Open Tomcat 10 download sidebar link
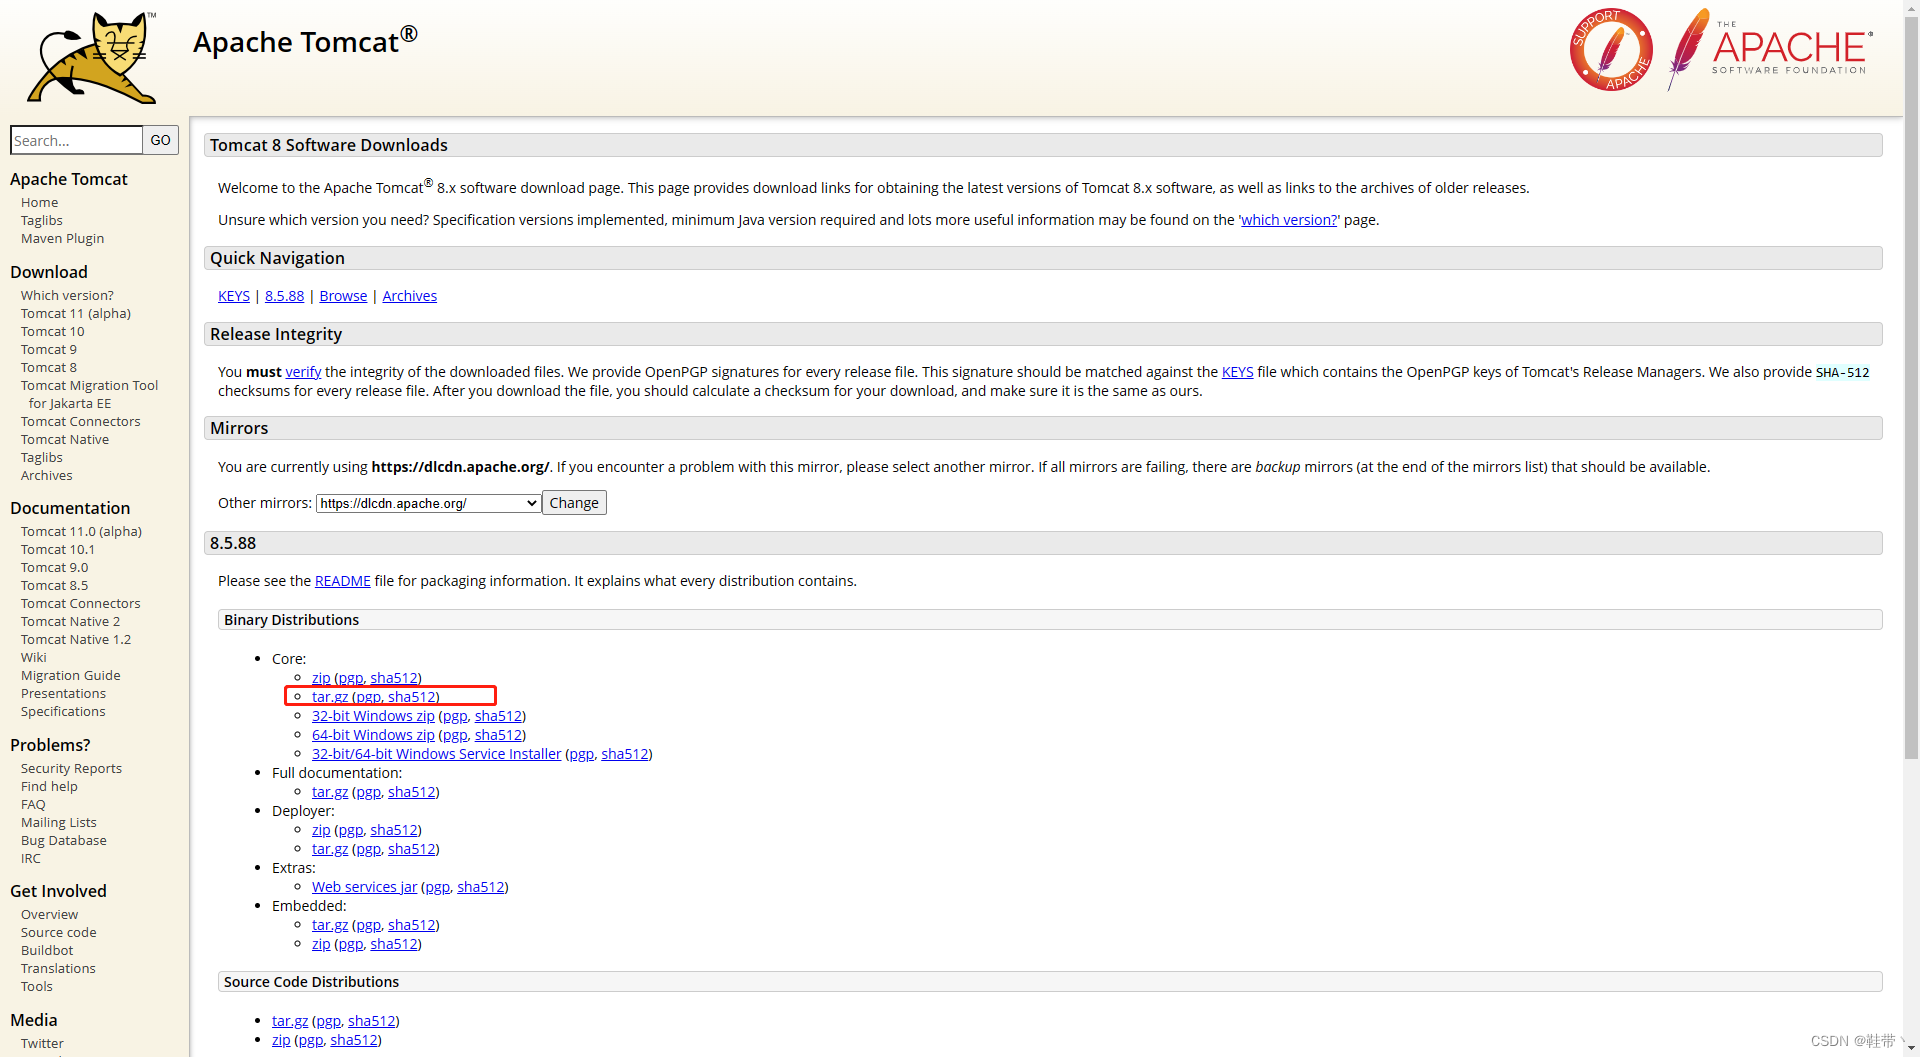Image resolution: width=1920 pixels, height=1057 pixels. (x=52, y=331)
